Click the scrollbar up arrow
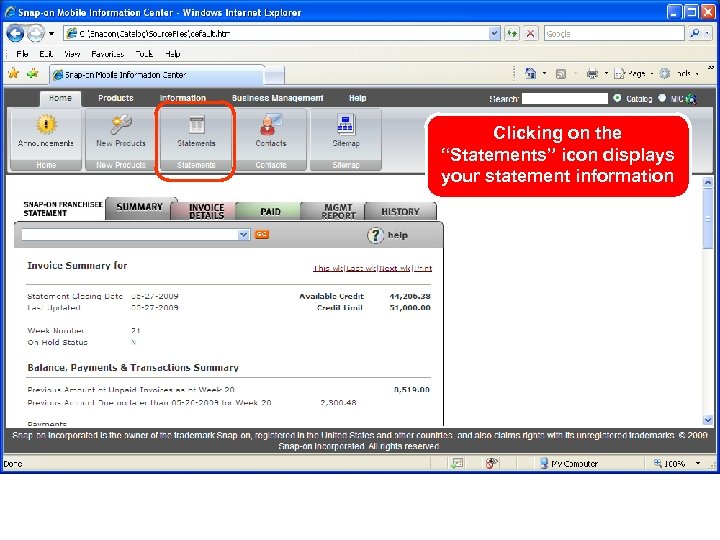 [x=708, y=182]
